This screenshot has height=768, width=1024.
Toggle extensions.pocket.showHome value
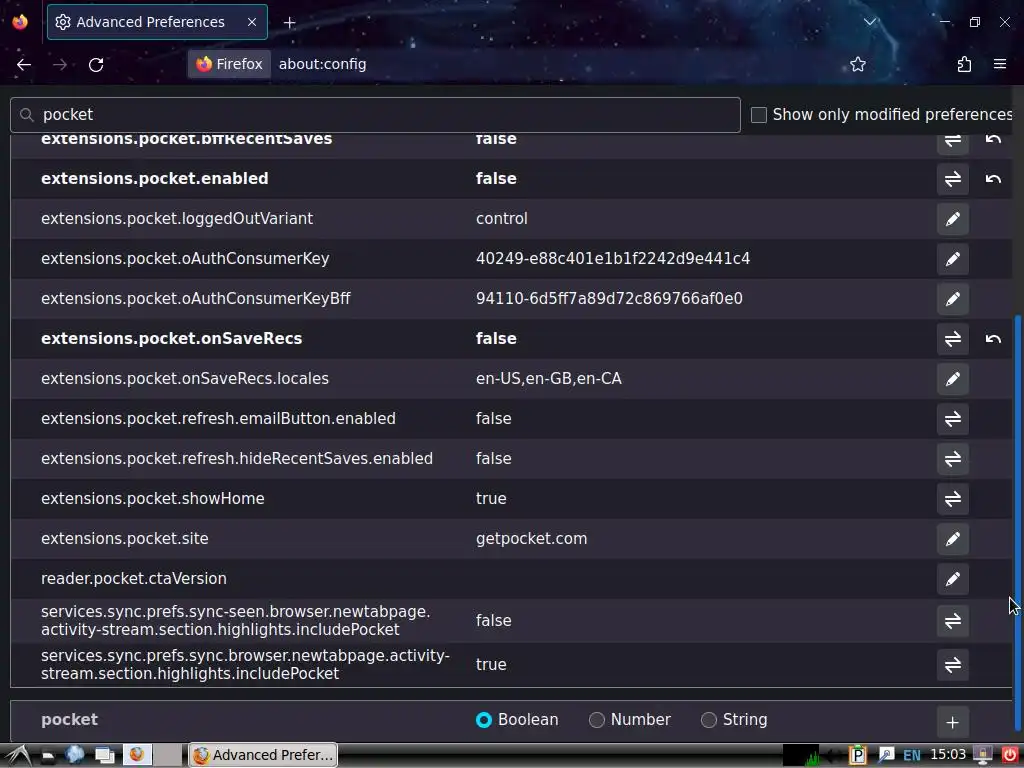coord(952,498)
